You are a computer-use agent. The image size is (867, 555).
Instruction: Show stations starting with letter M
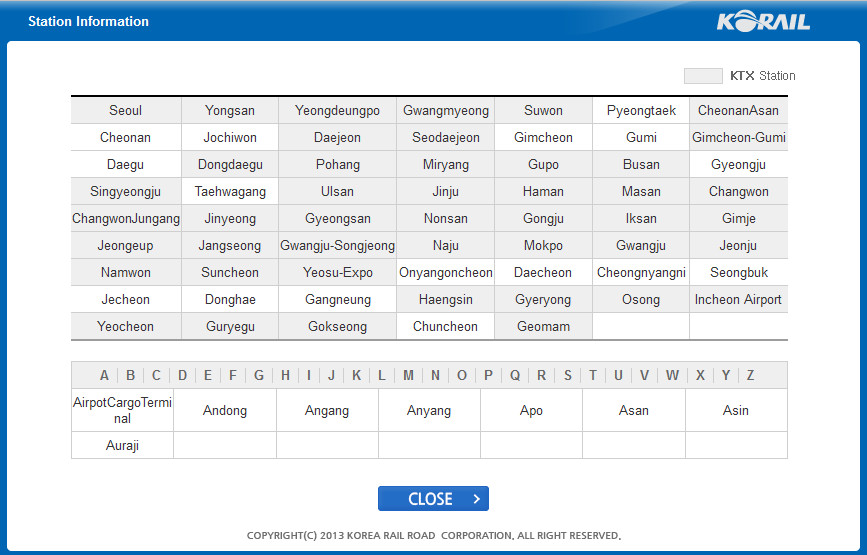408,376
